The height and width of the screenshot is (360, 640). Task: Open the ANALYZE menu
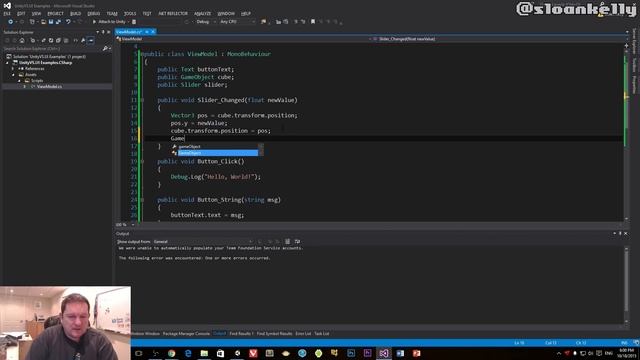click(x=202, y=13)
